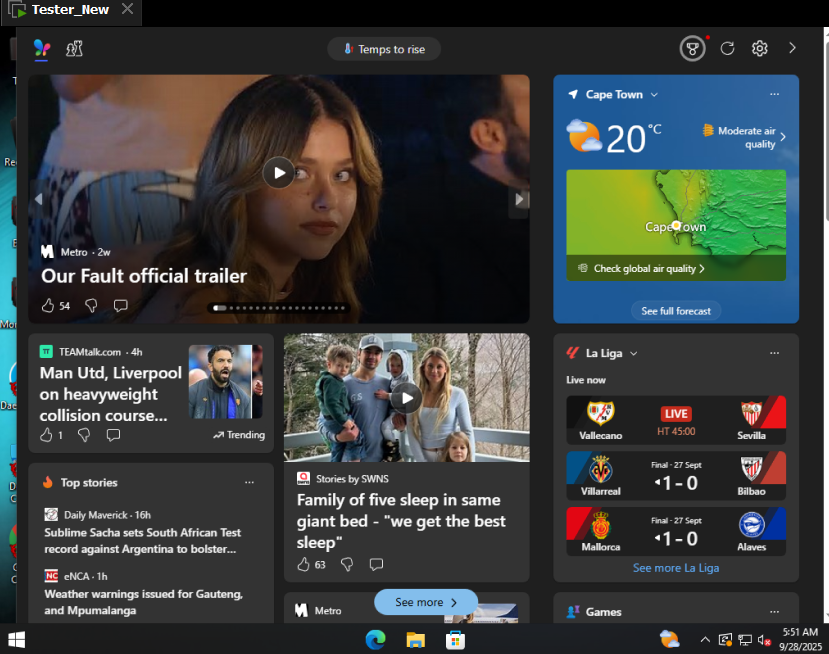Screen dimensions: 829x654
Task: Open La Liga card more options
Action: pos(775,353)
